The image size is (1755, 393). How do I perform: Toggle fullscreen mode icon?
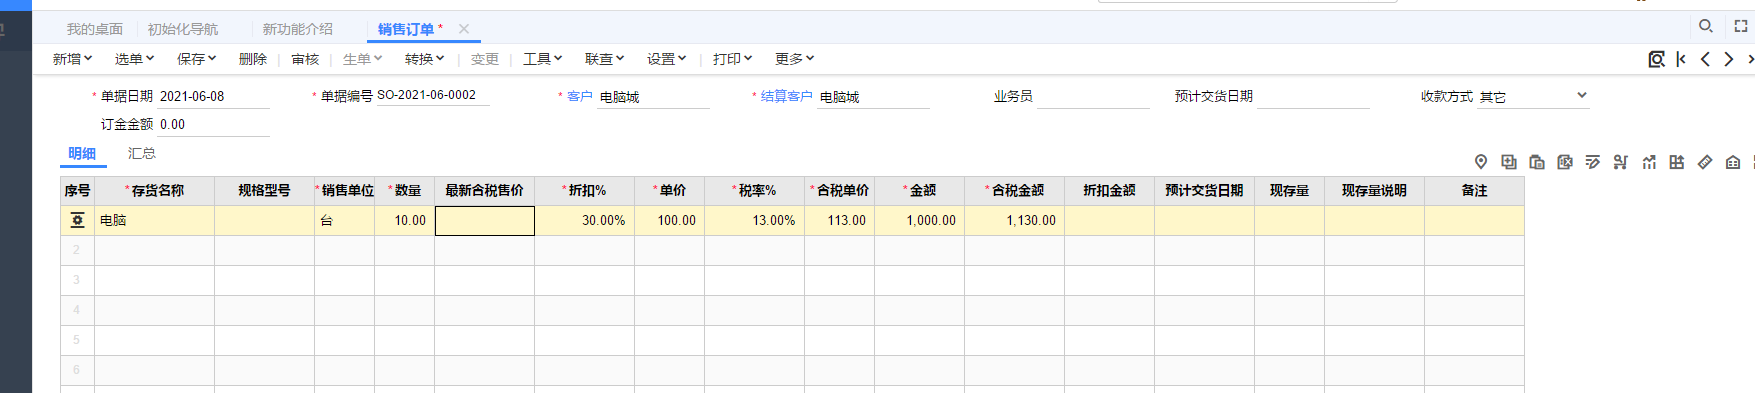click(x=1741, y=26)
